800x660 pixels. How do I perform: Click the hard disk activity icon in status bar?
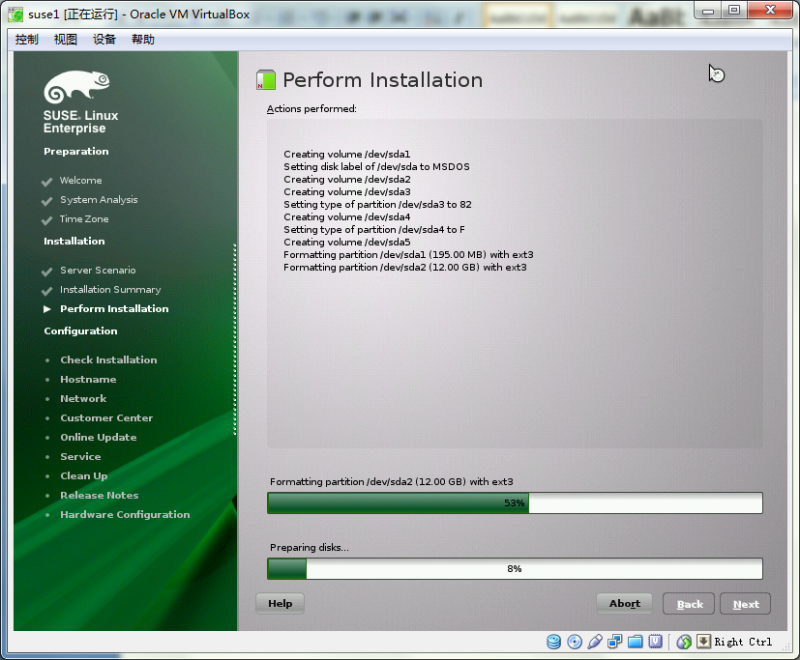pos(553,641)
